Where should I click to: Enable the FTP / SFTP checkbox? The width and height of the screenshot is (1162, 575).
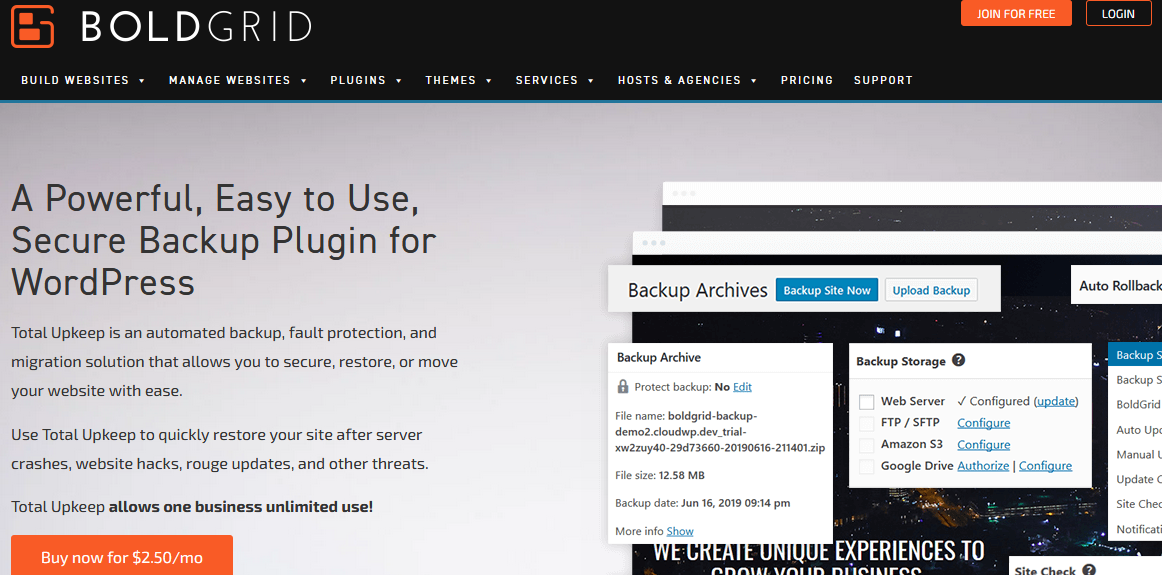(867, 424)
